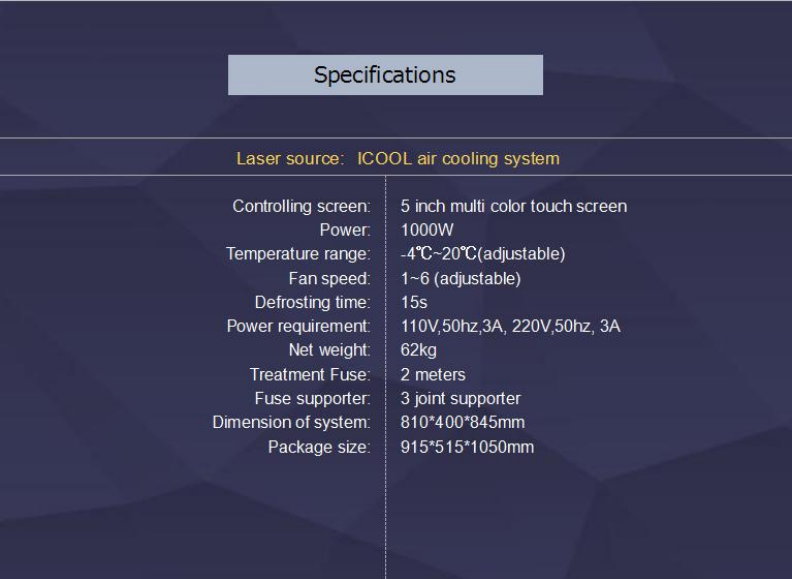
Task: Select the 1000W power value
Action: click(427, 230)
